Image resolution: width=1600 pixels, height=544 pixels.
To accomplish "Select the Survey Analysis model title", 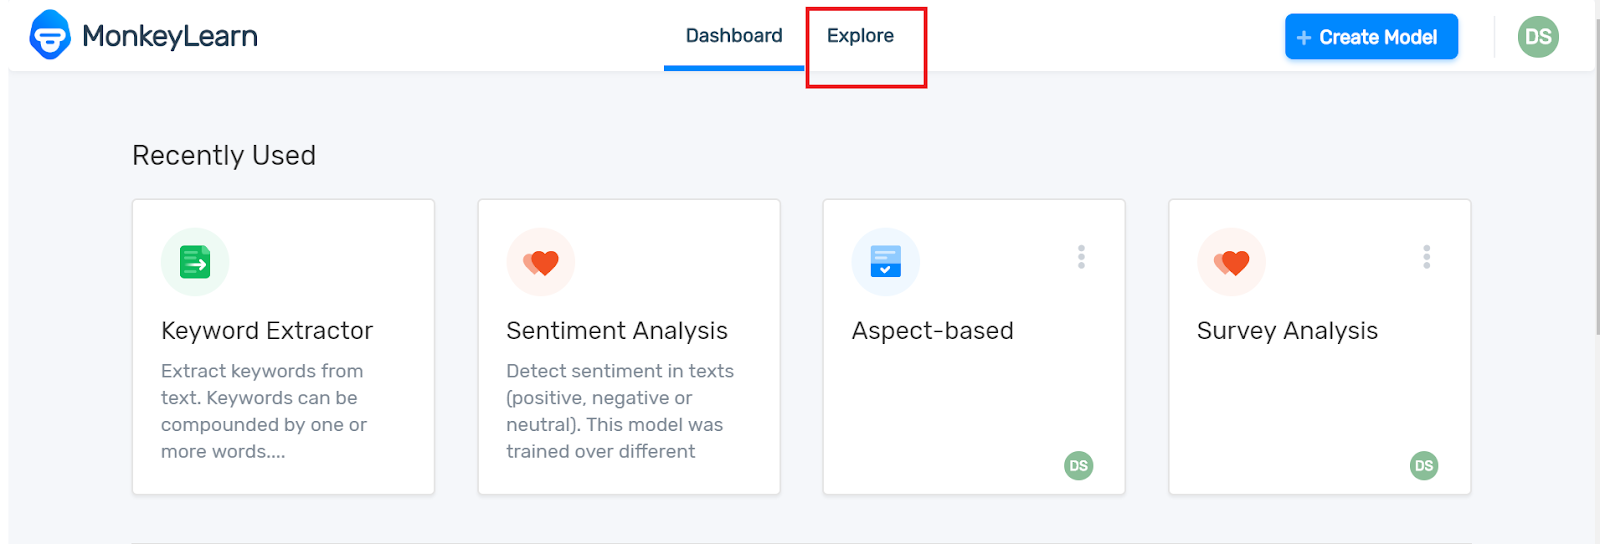I will pyautogui.click(x=1287, y=331).
